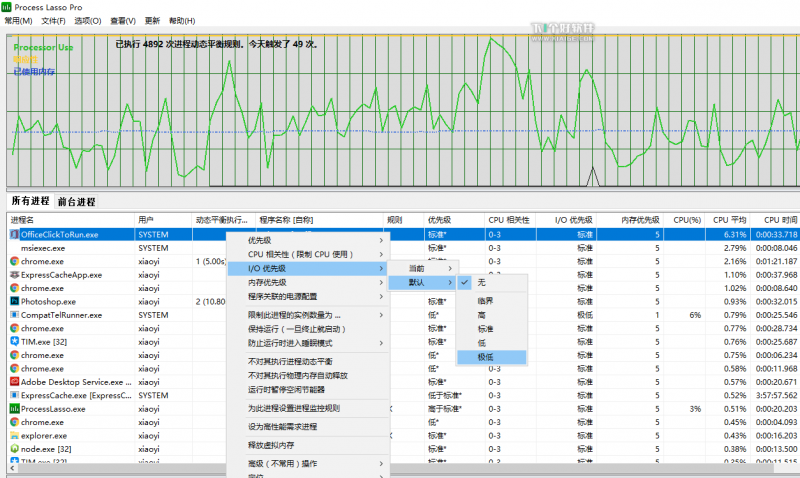Click the node.exe process icon
The height and width of the screenshot is (478, 800).
(x=14, y=449)
